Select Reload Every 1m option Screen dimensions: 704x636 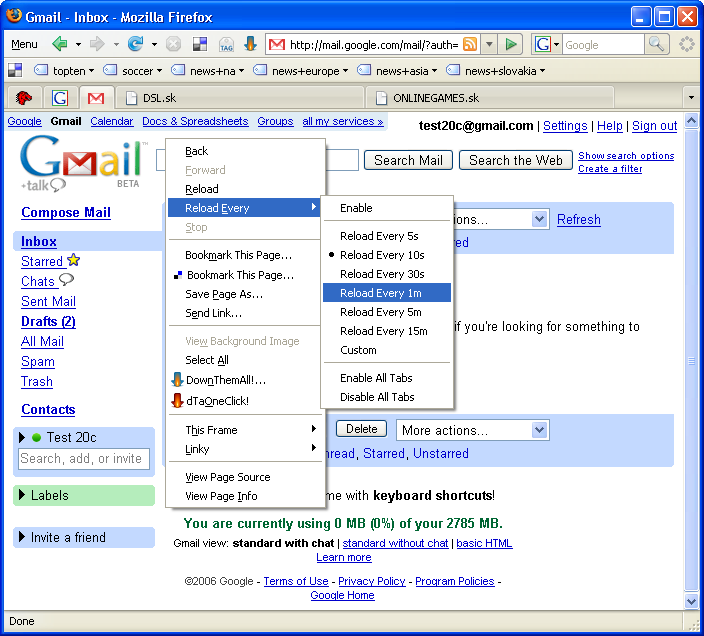coord(387,293)
